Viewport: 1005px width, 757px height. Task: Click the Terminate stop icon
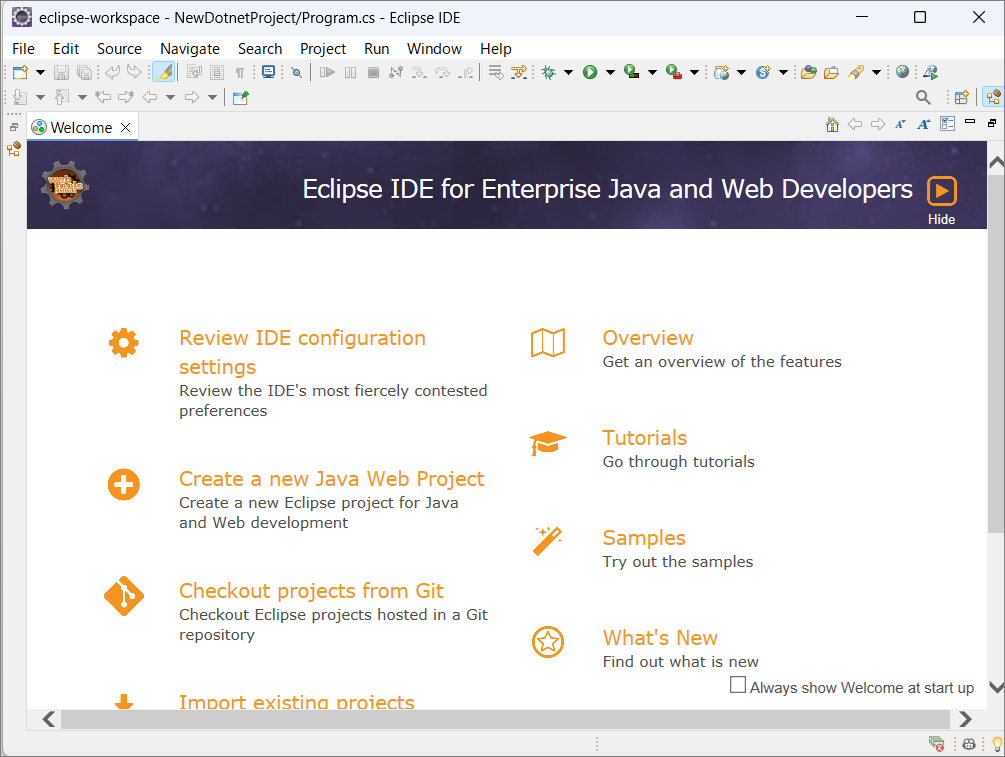(373, 72)
